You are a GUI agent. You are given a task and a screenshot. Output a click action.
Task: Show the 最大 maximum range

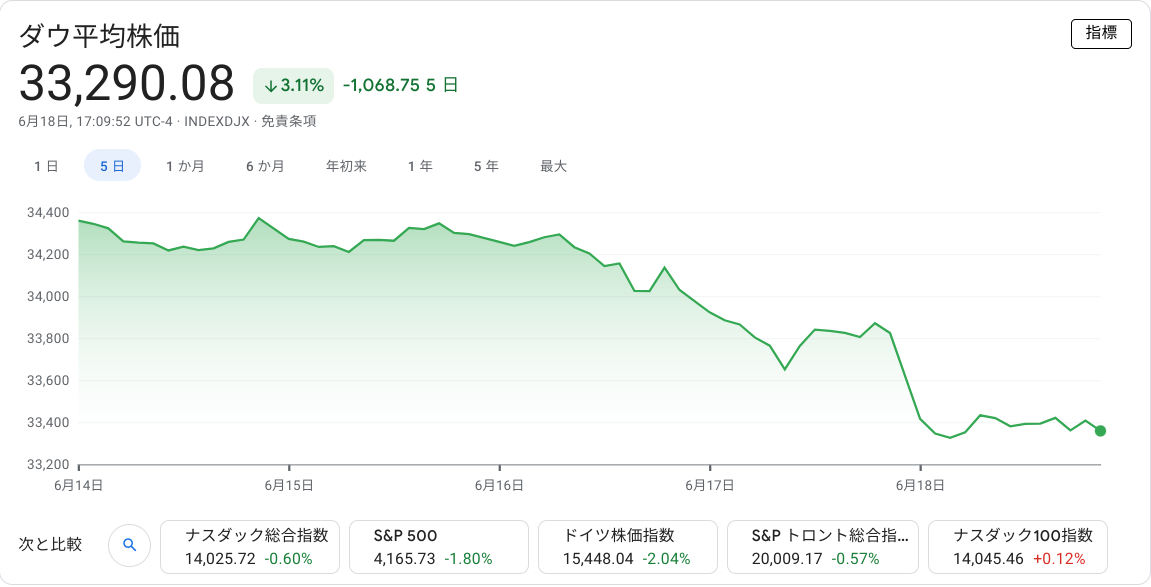click(x=553, y=167)
